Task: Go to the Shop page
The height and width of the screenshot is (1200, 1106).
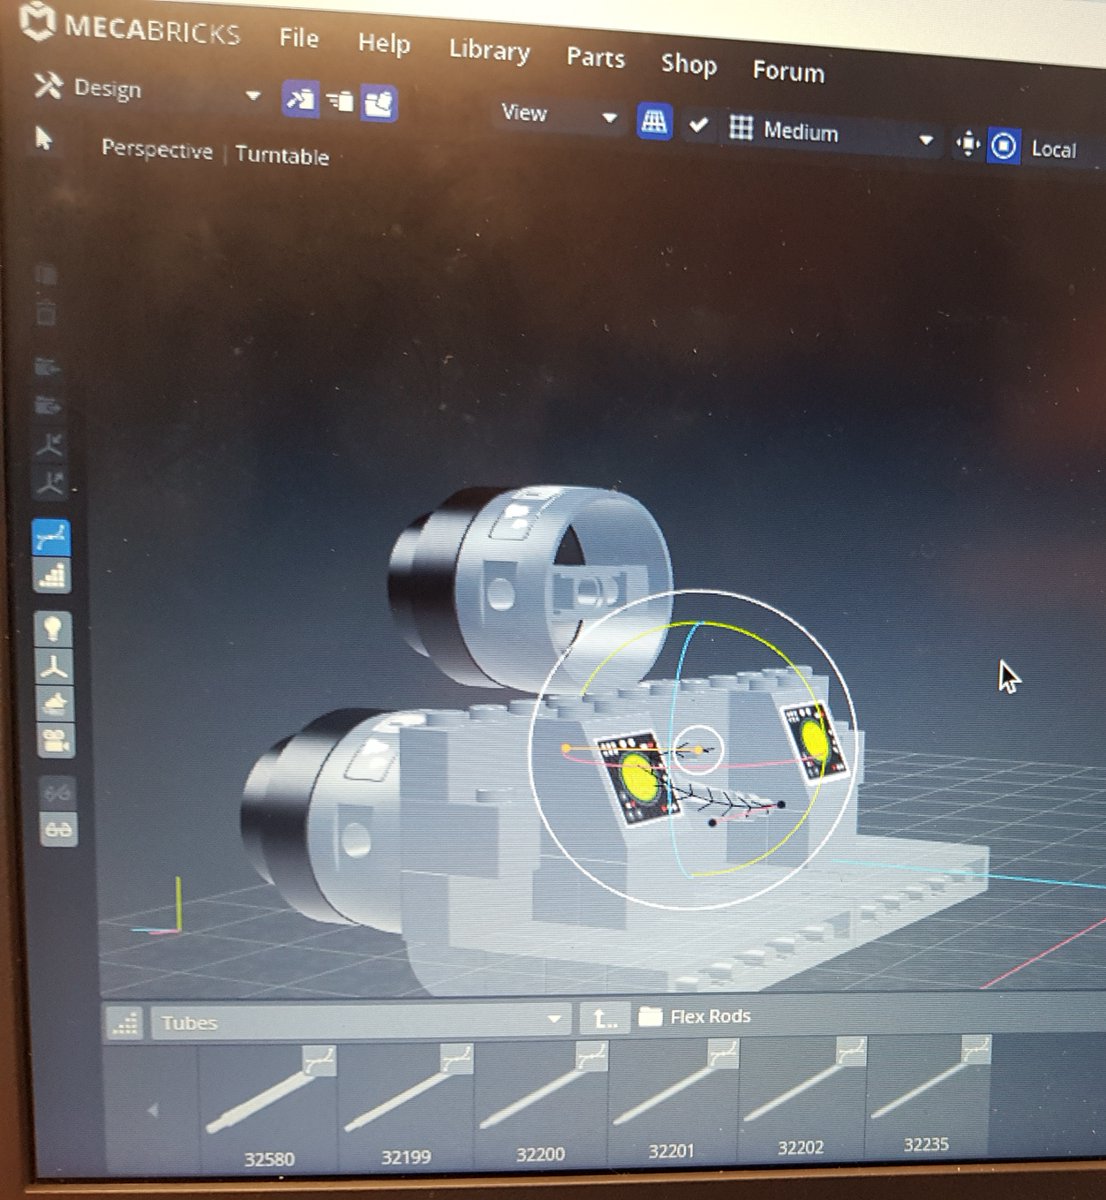Action: click(688, 65)
